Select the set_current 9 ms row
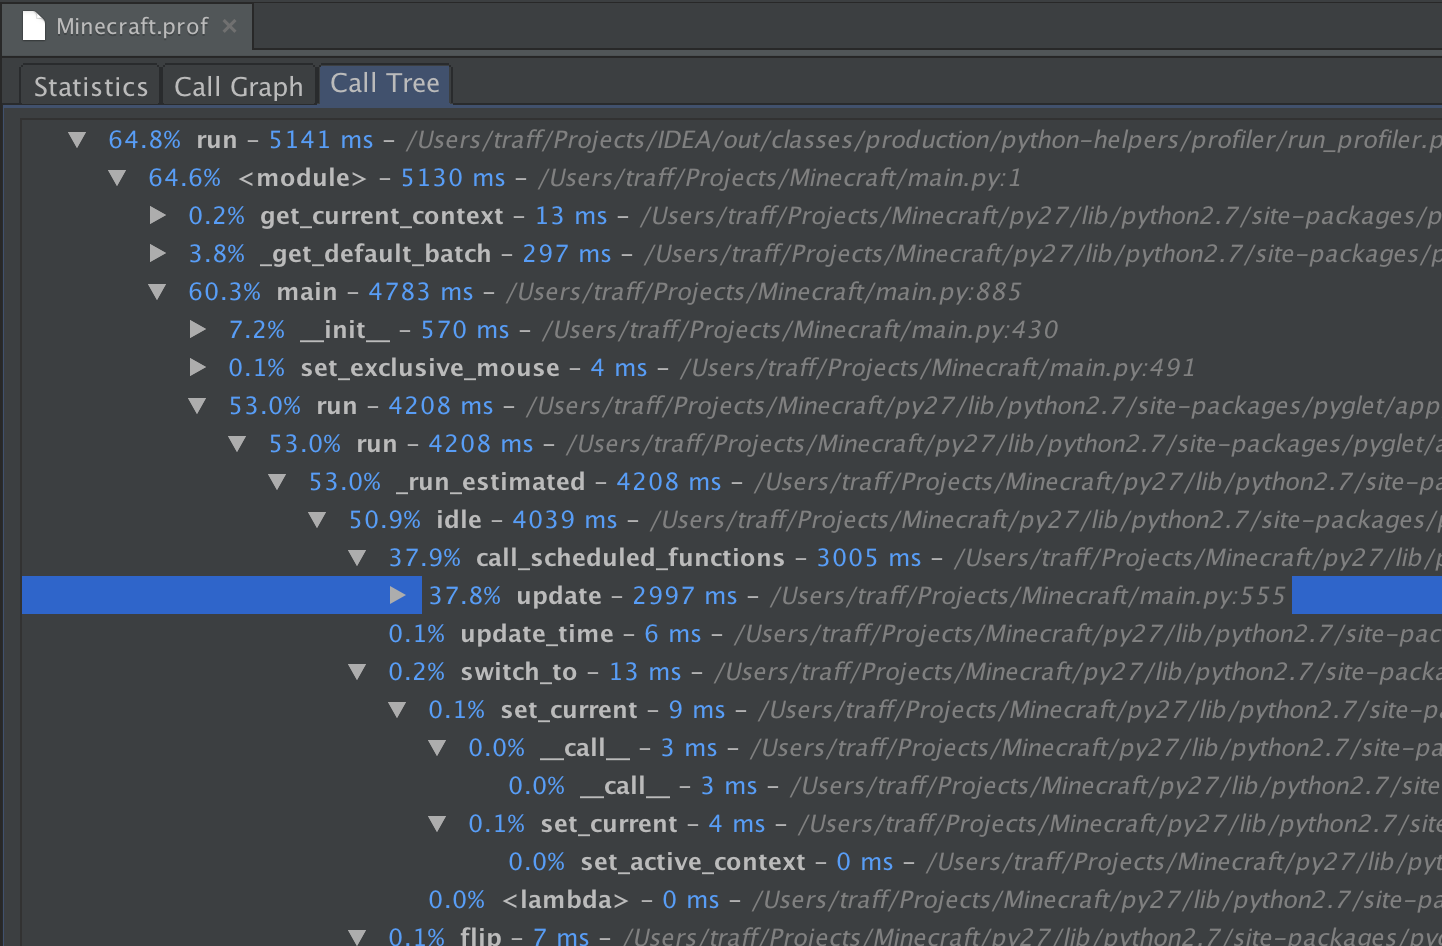 [732, 710]
